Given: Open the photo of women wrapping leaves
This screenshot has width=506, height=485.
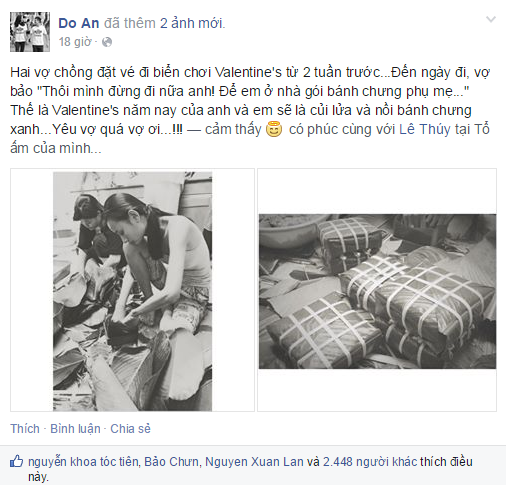Looking at the screenshot, I should click(132, 290).
